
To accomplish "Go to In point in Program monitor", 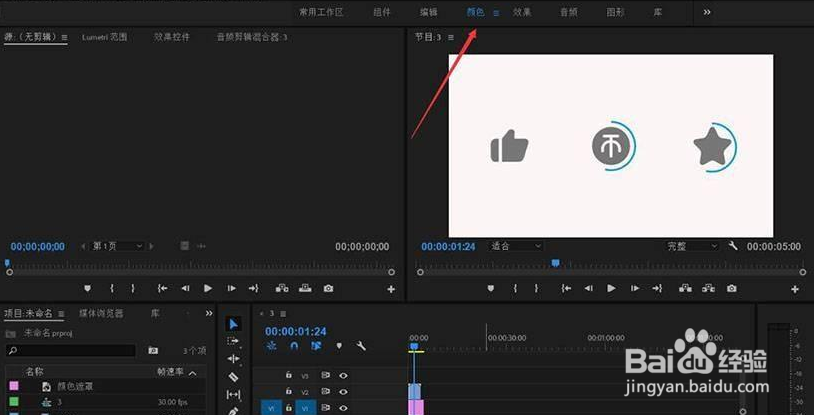I will 566,288.
